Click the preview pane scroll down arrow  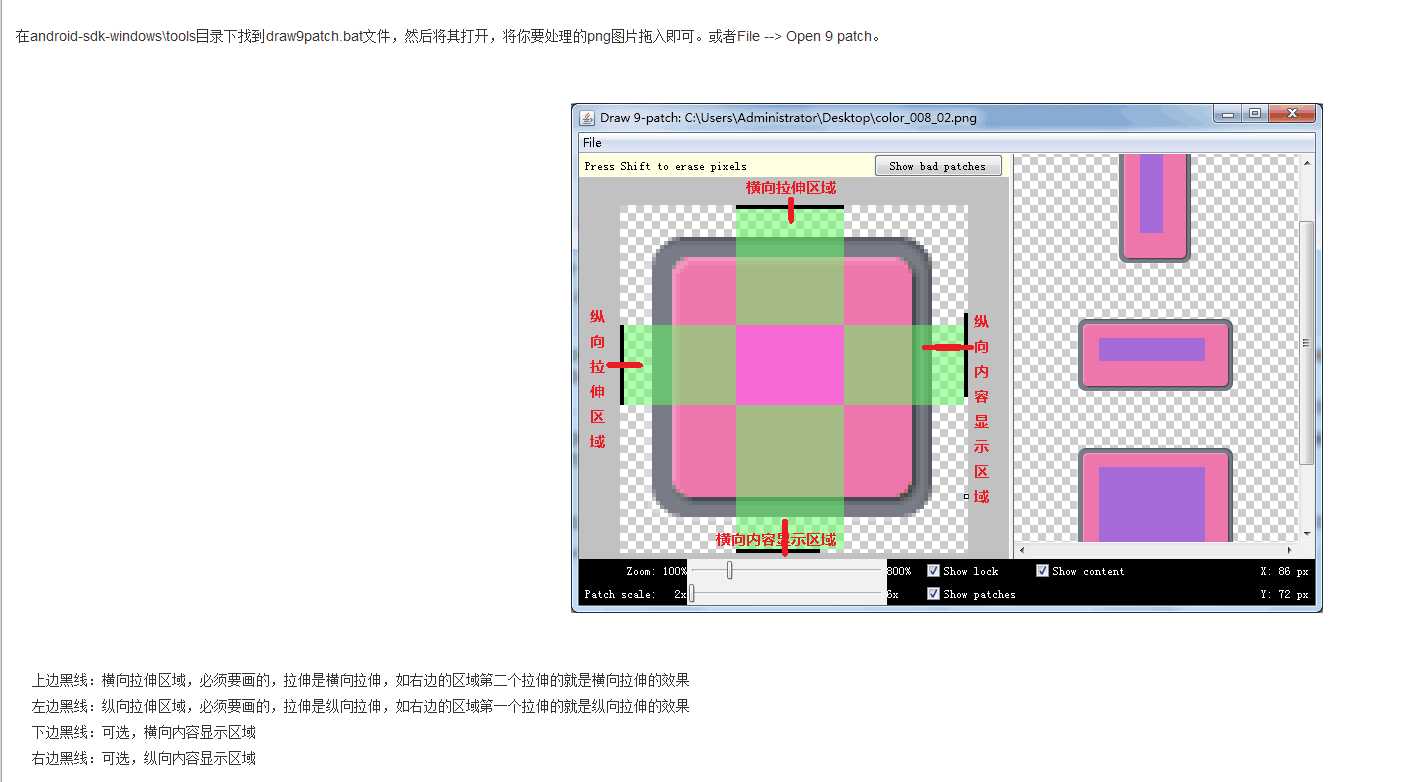click(1306, 535)
